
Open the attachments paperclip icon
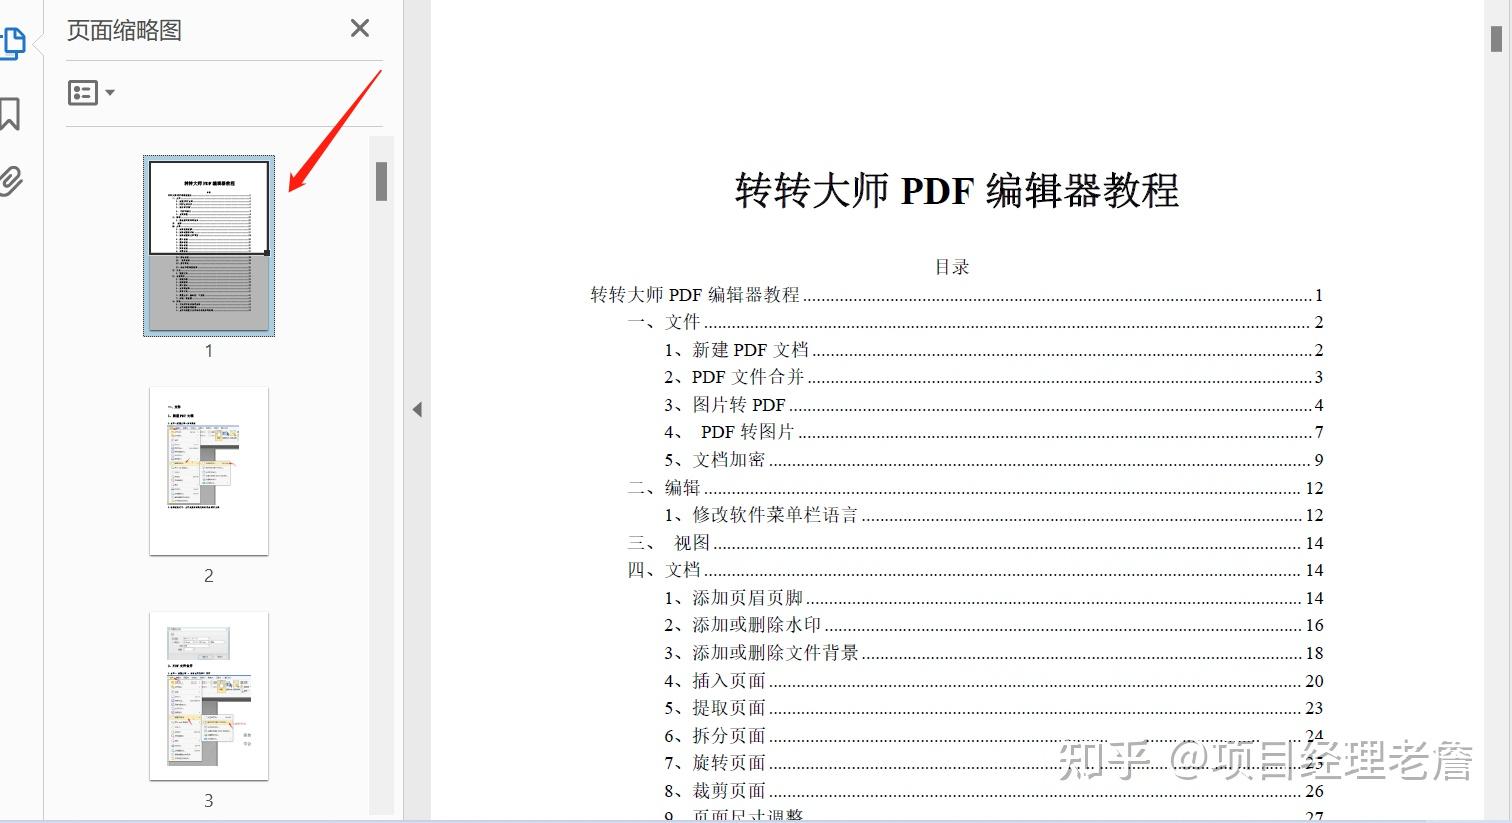pos(10,181)
